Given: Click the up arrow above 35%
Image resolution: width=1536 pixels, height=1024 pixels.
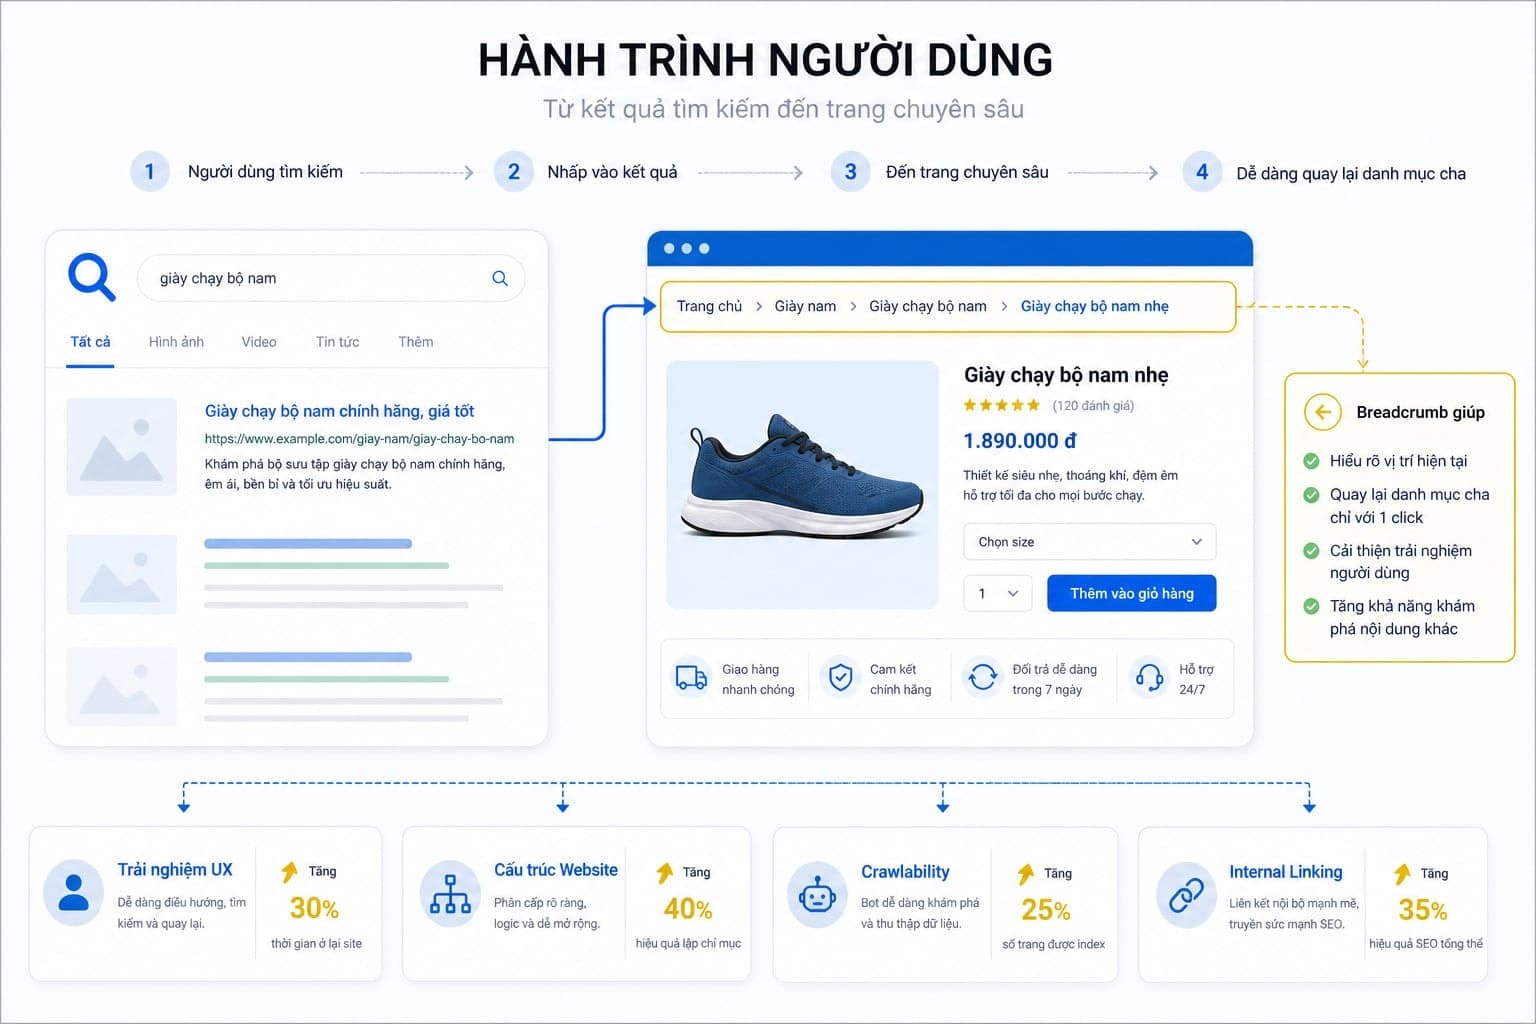Looking at the screenshot, I should [x=1402, y=874].
